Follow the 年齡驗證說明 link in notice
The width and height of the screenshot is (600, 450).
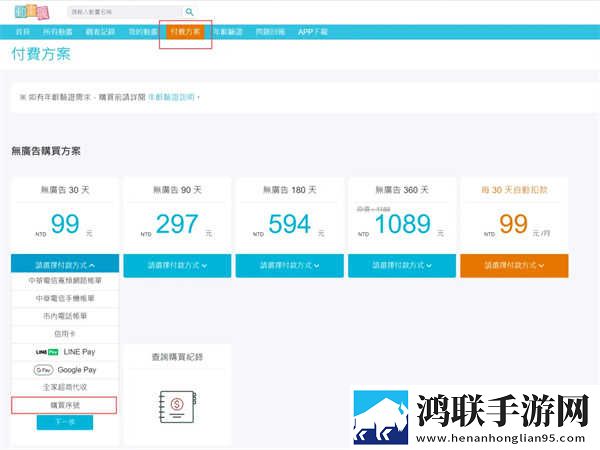pyautogui.click(x=171, y=97)
